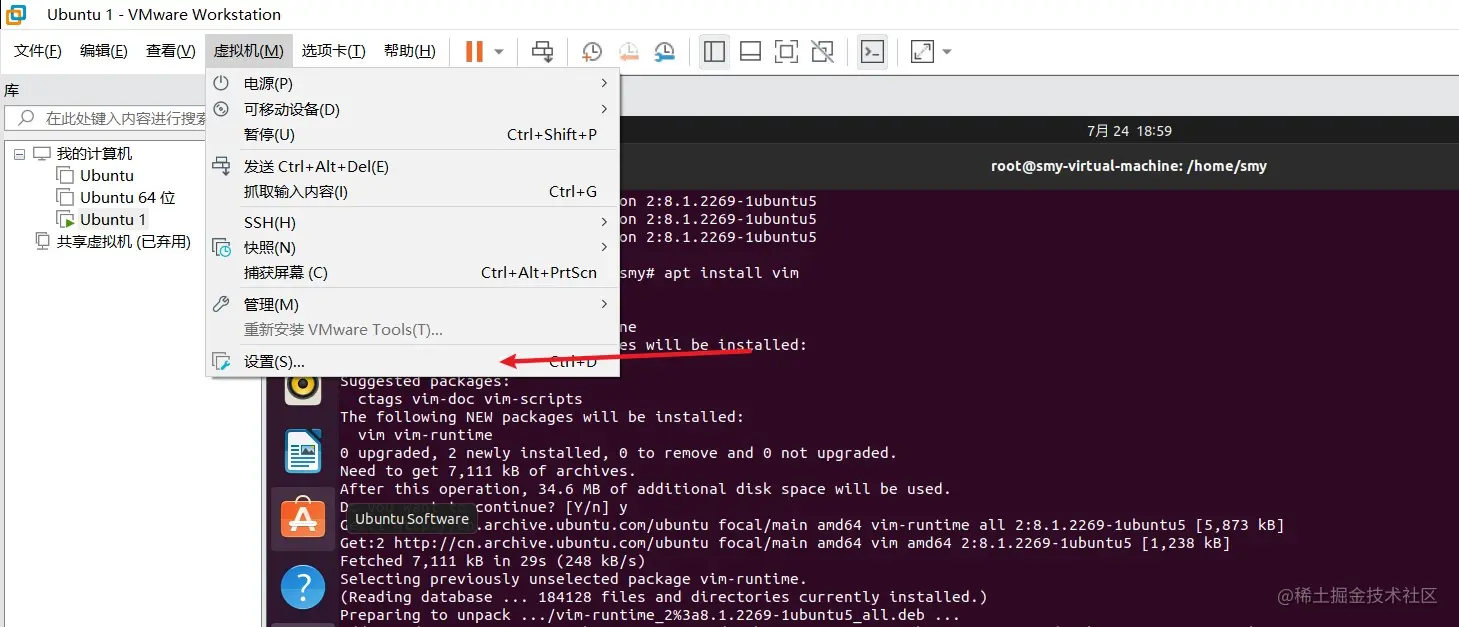The width and height of the screenshot is (1459, 627).
Task: Collapse the 我的计算机 tree node
Action: [19, 154]
